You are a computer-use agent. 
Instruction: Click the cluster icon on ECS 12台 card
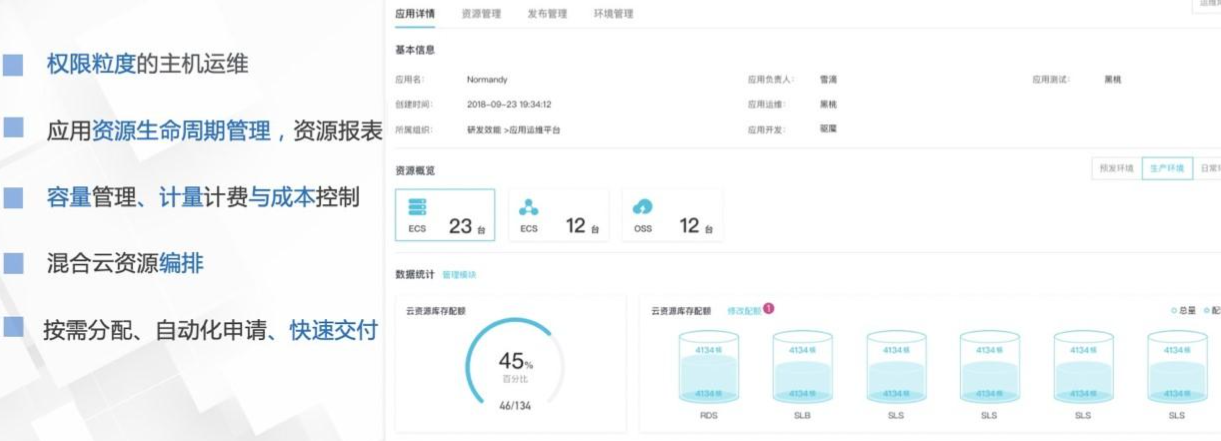529,207
